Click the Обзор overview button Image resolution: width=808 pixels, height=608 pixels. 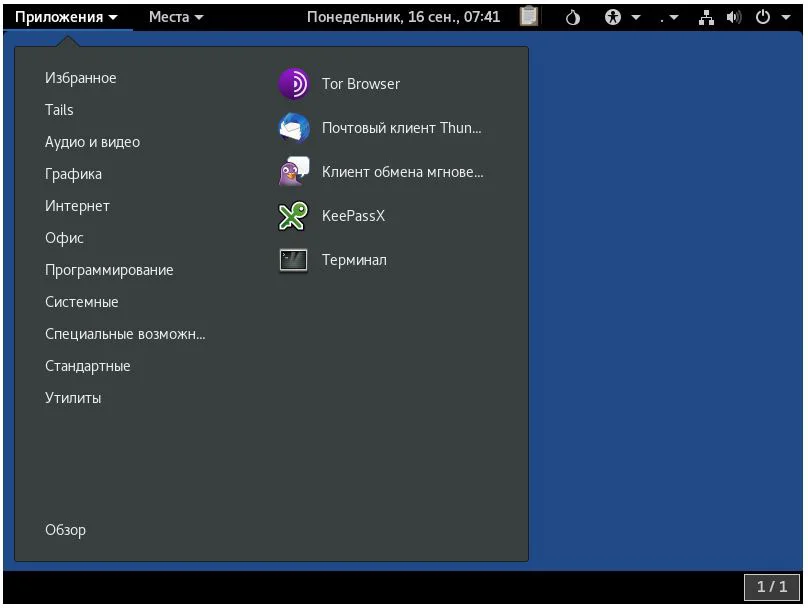pyautogui.click(x=65, y=530)
